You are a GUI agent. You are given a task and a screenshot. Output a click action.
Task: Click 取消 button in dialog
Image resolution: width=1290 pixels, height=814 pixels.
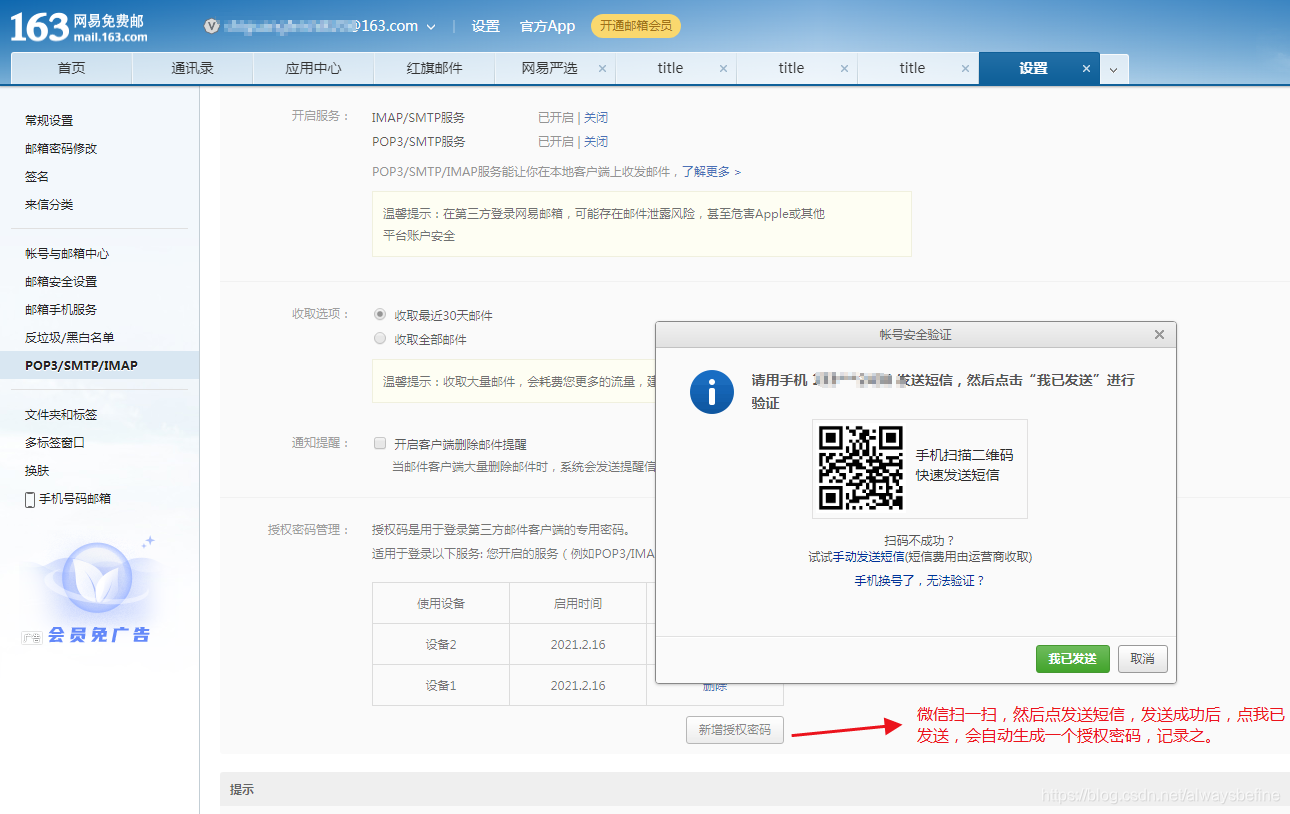pyautogui.click(x=1143, y=659)
